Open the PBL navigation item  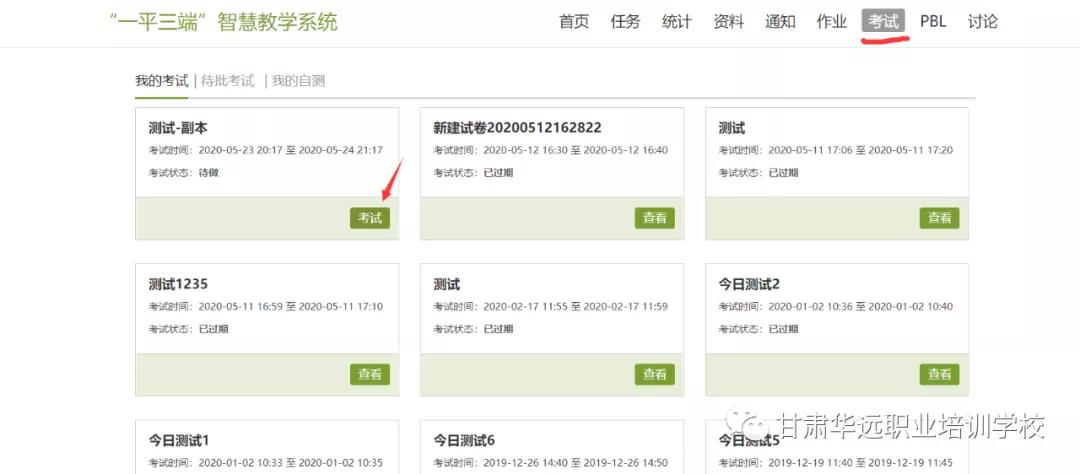[x=933, y=21]
